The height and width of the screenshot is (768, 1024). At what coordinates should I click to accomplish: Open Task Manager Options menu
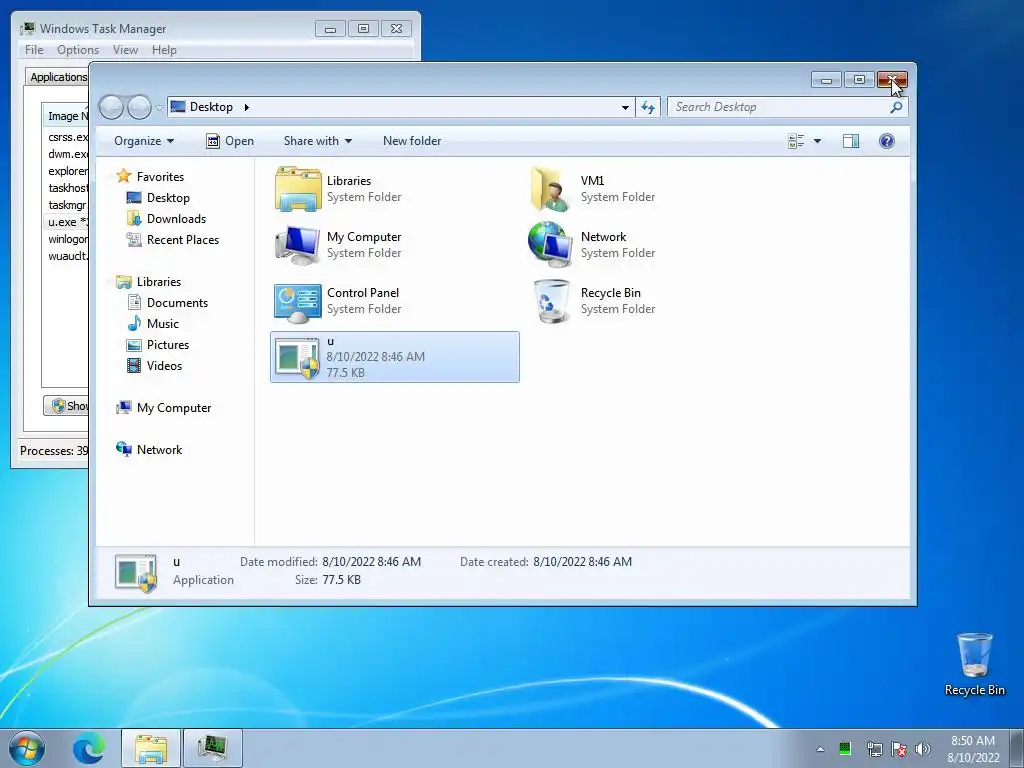pos(78,50)
